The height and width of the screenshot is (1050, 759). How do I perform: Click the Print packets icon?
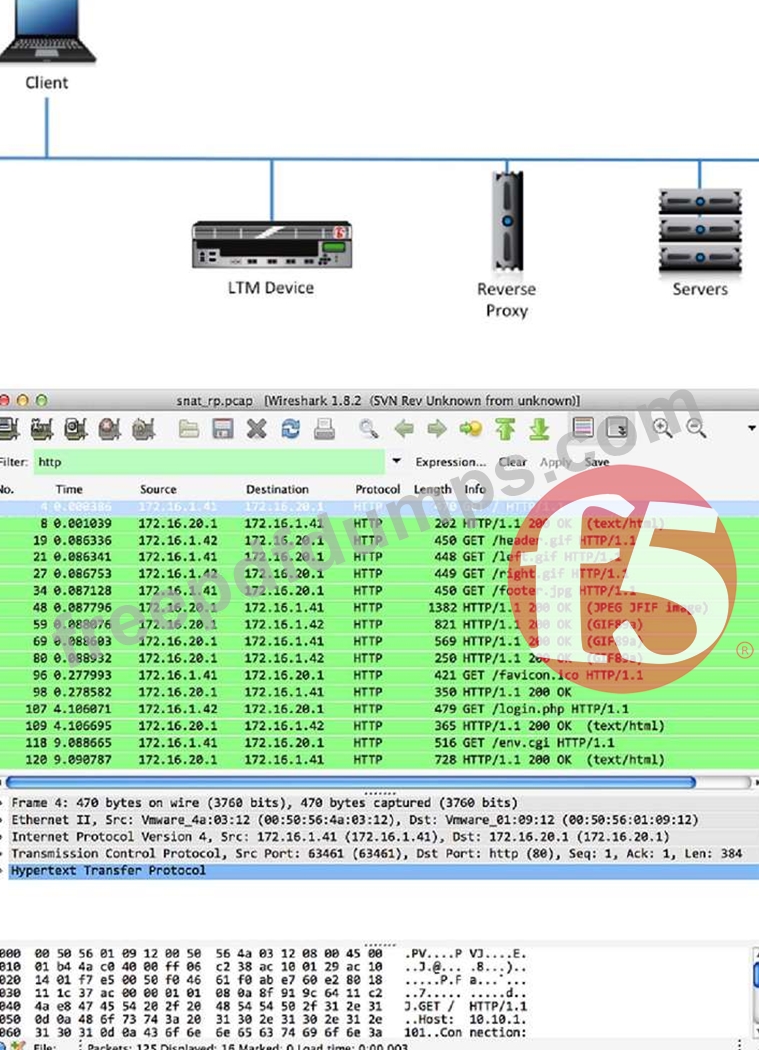point(324,429)
